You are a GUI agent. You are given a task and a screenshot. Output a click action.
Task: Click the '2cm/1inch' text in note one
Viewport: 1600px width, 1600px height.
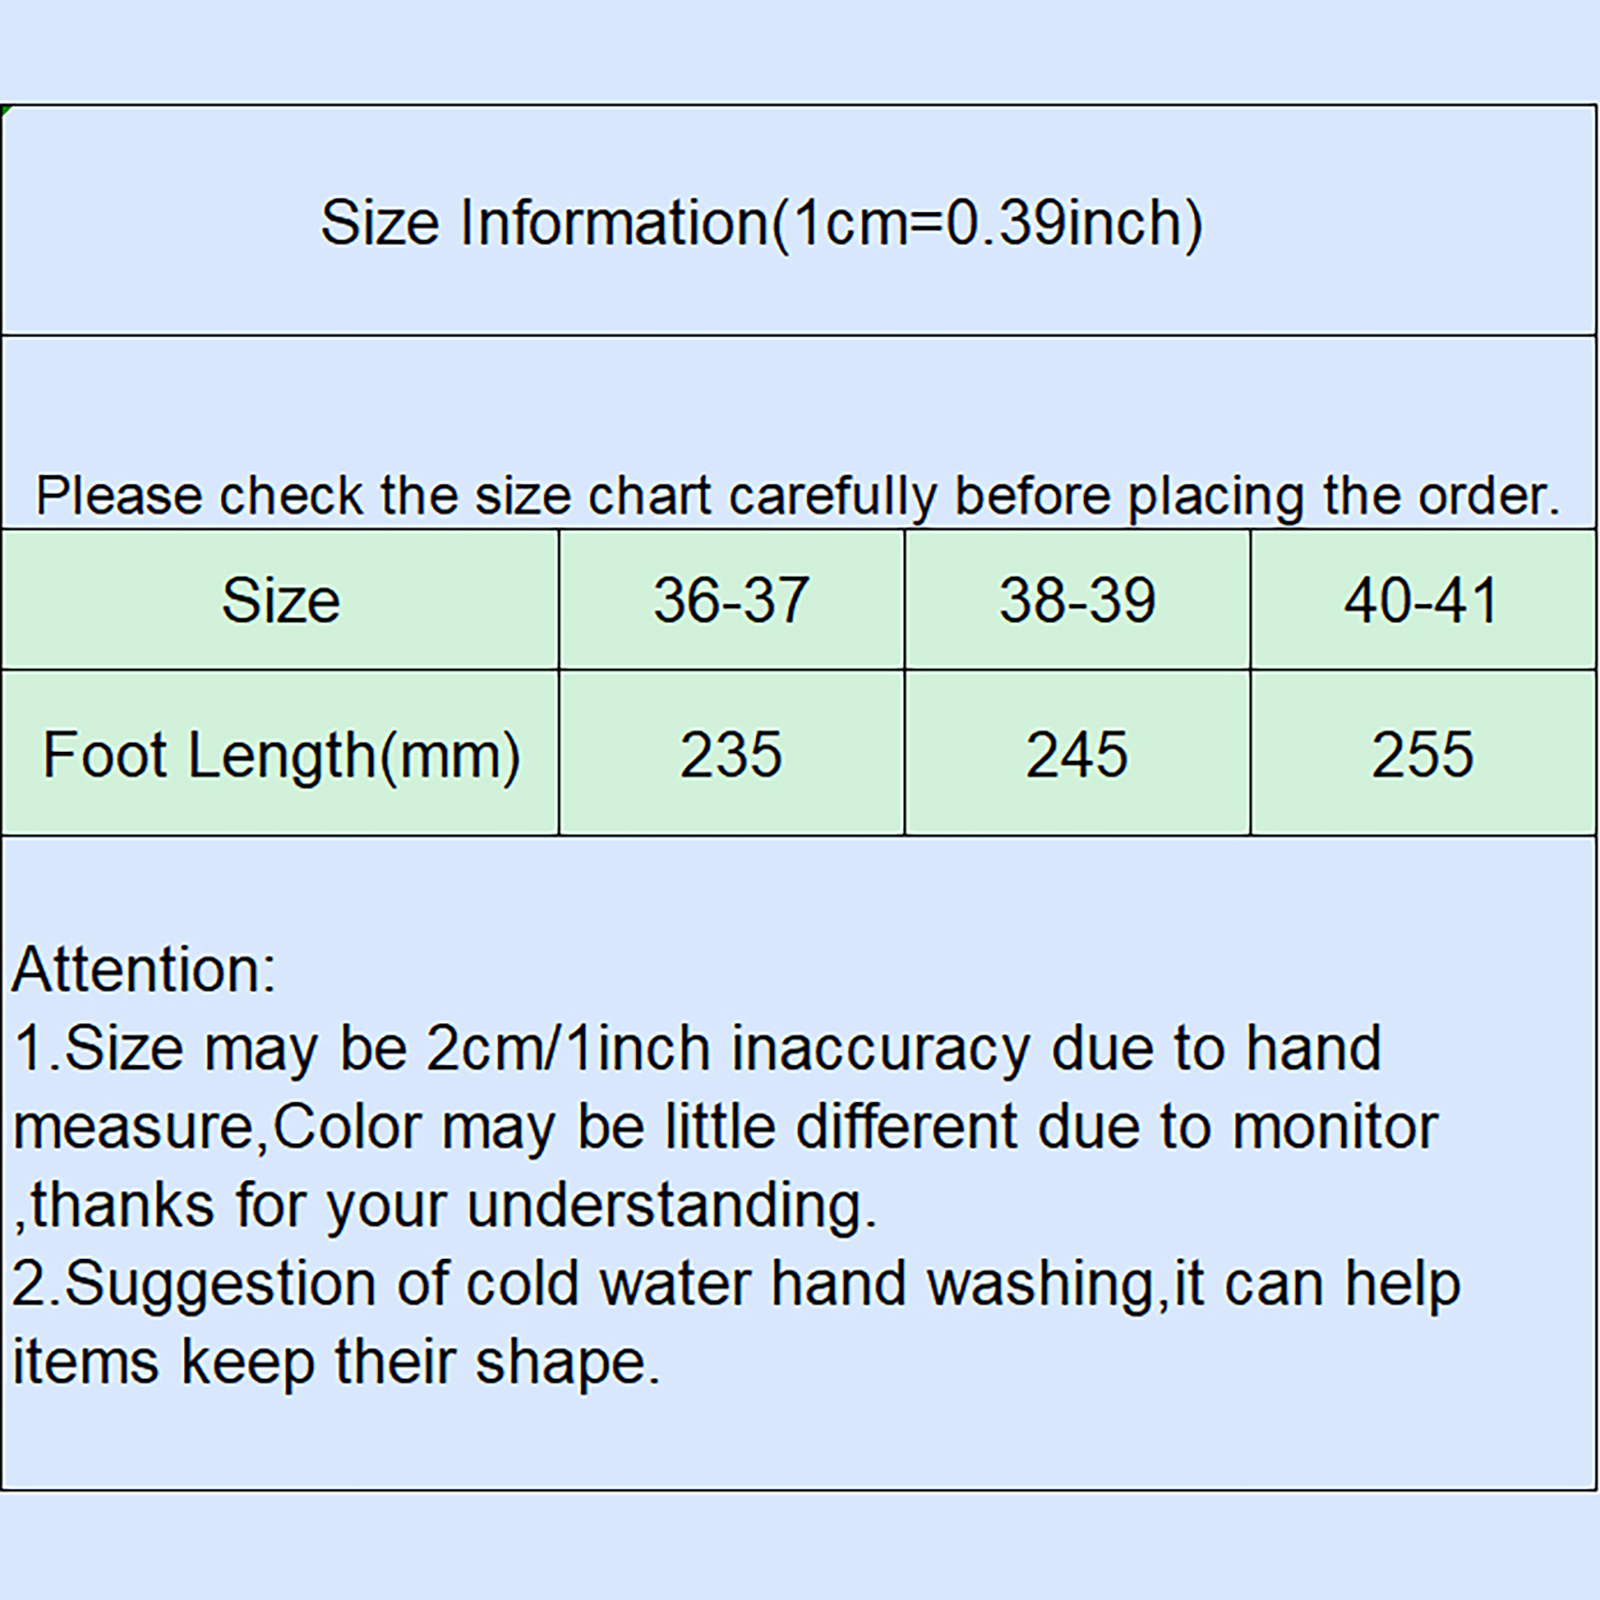pyautogui.click(x=568, y=1048)
